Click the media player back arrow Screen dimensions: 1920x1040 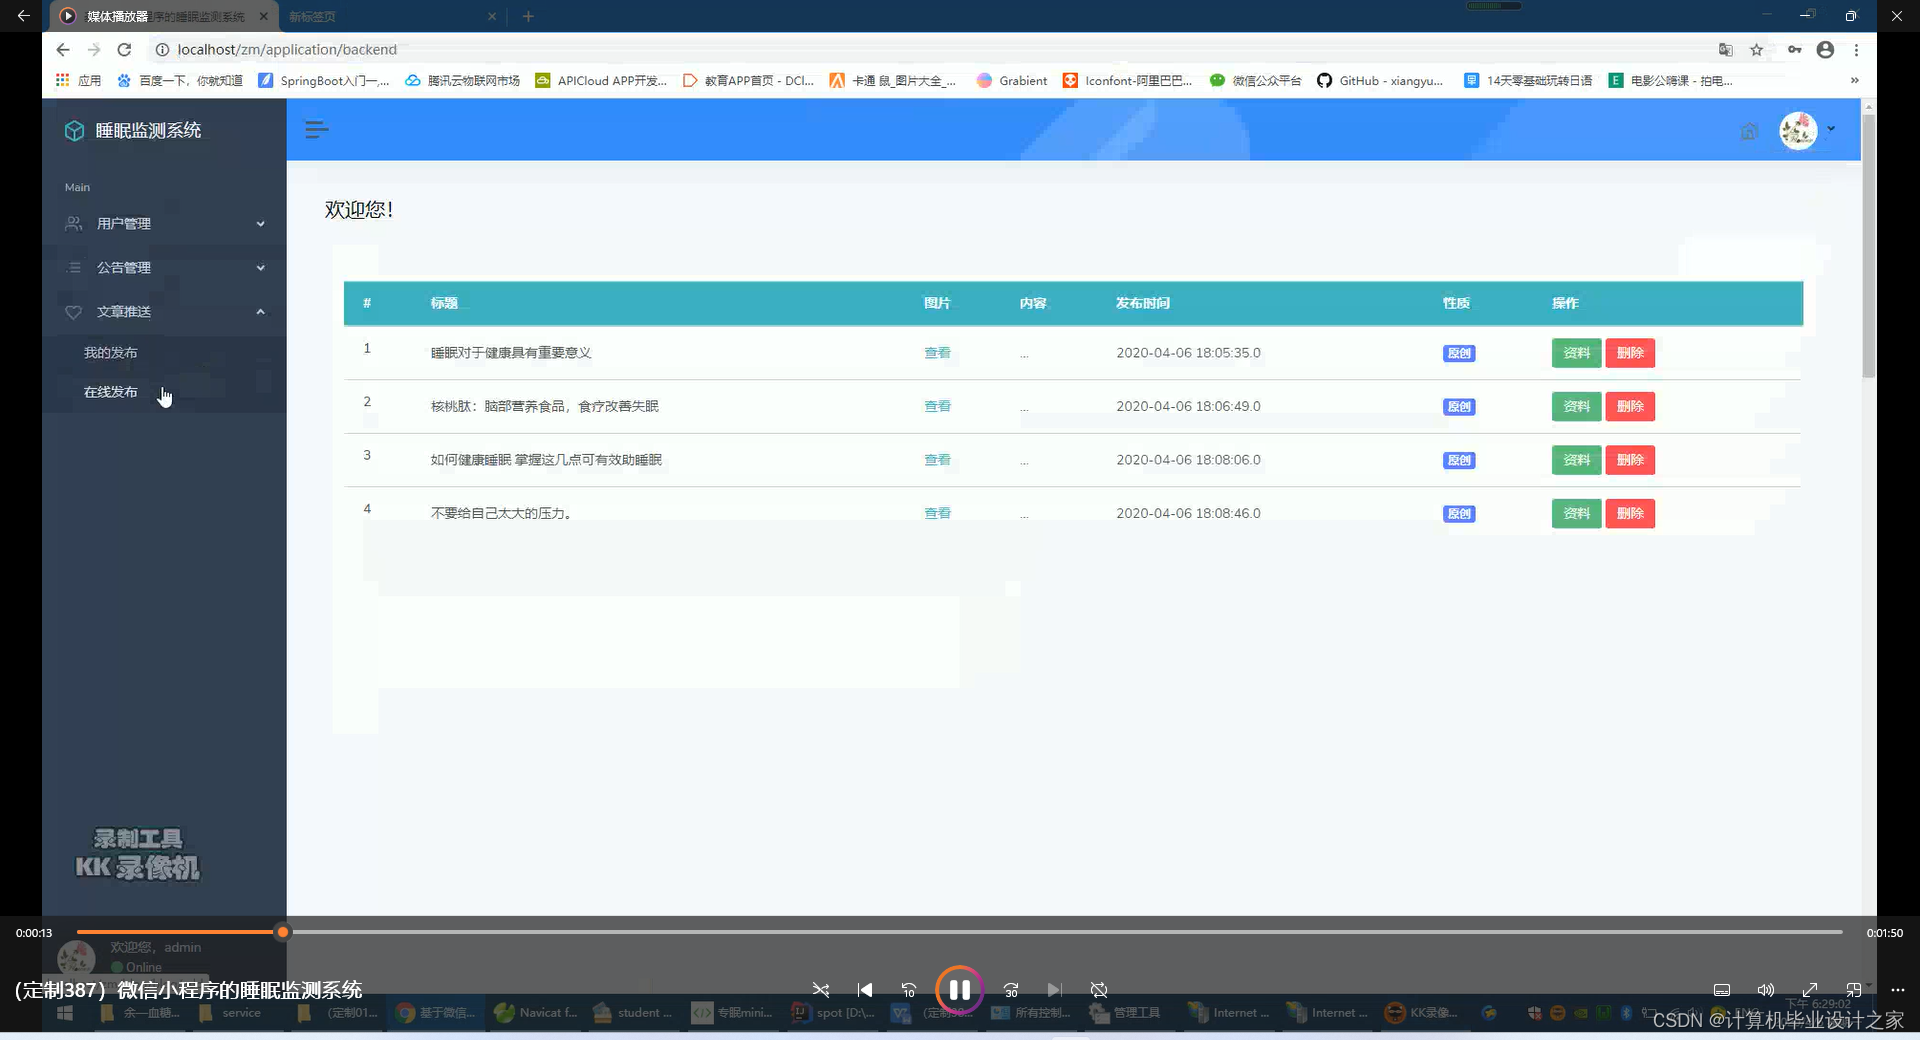coord(24,16)
